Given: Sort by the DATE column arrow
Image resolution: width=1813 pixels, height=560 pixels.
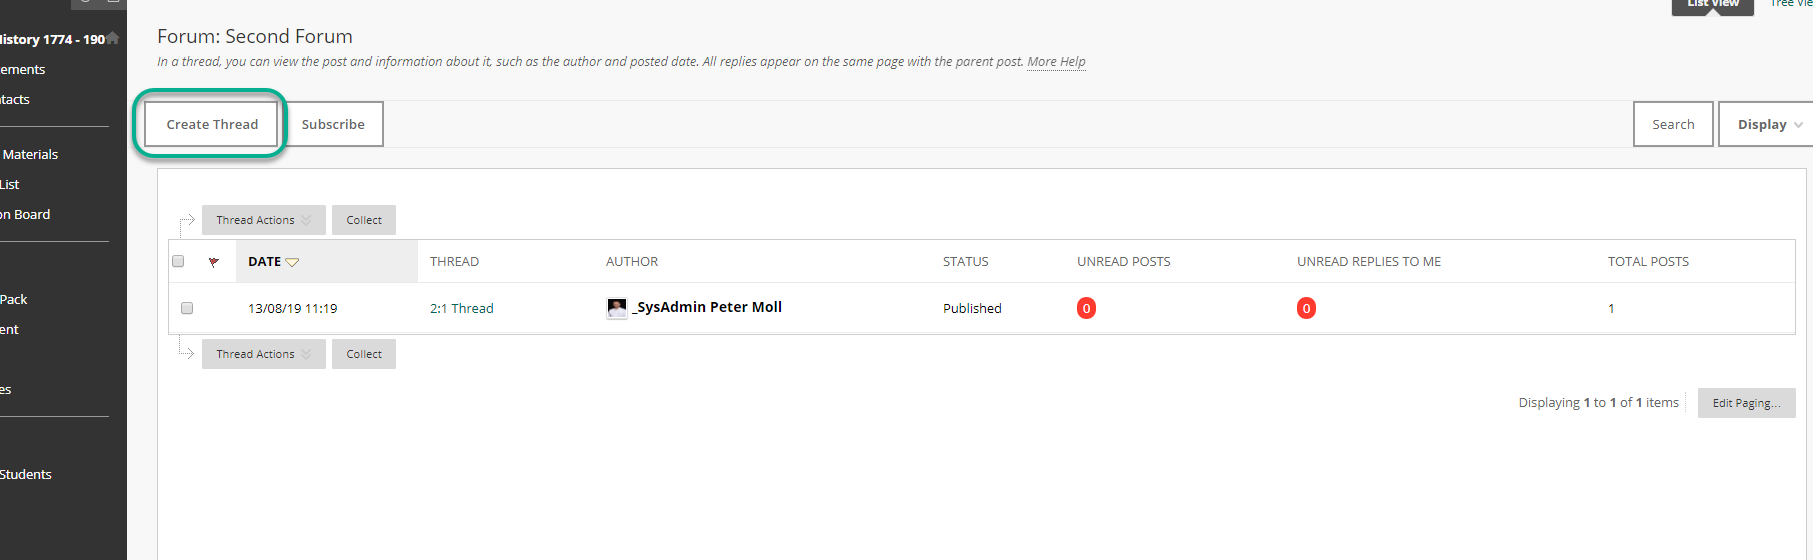Looking at the screenshot, I should click(x=292, y=262).
